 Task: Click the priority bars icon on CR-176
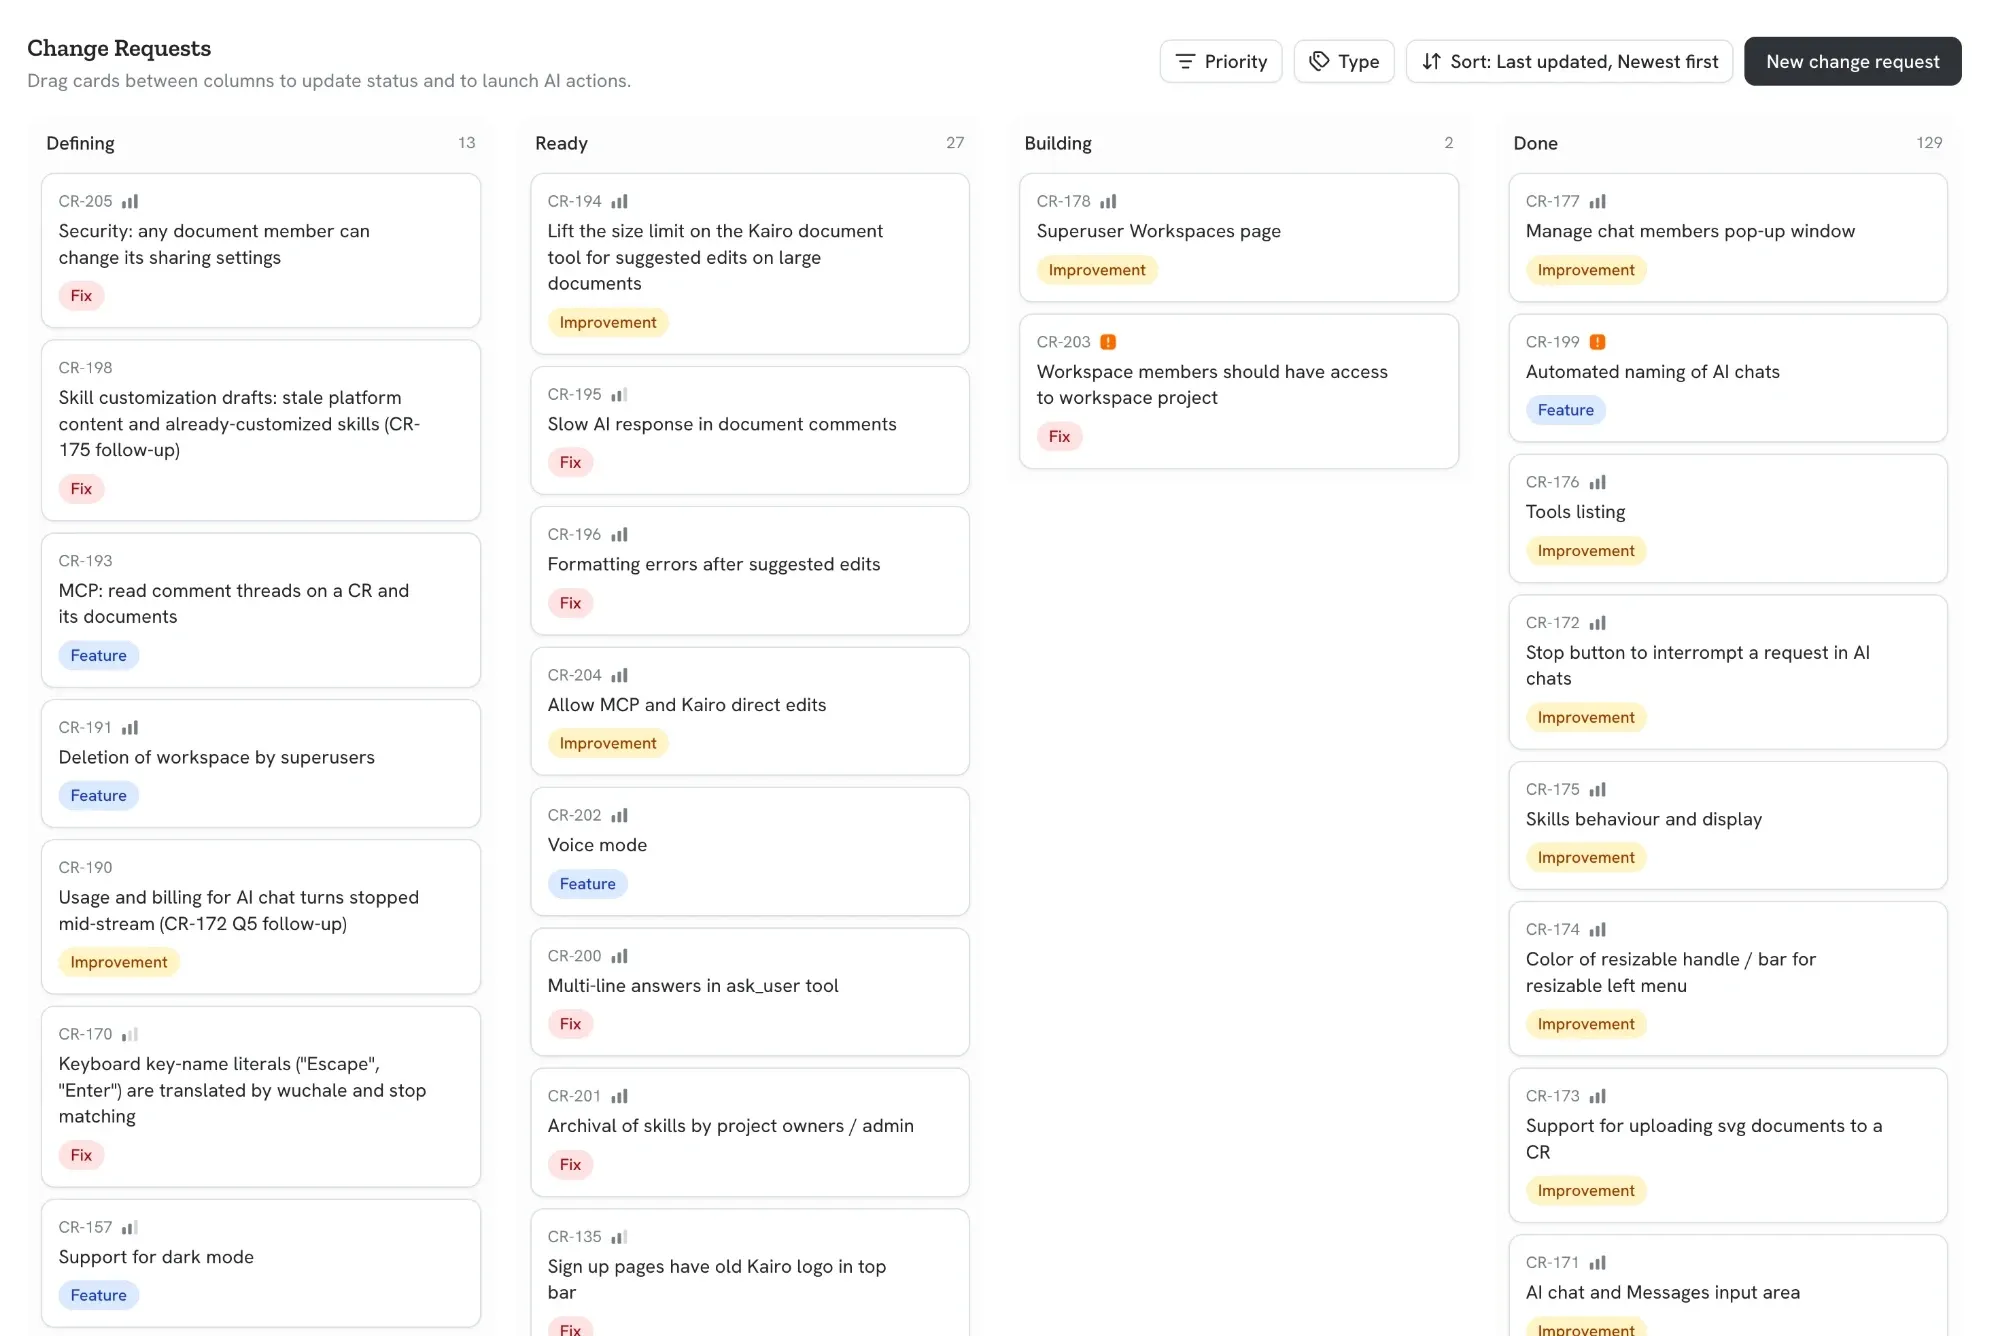[x=1597, y=482]
